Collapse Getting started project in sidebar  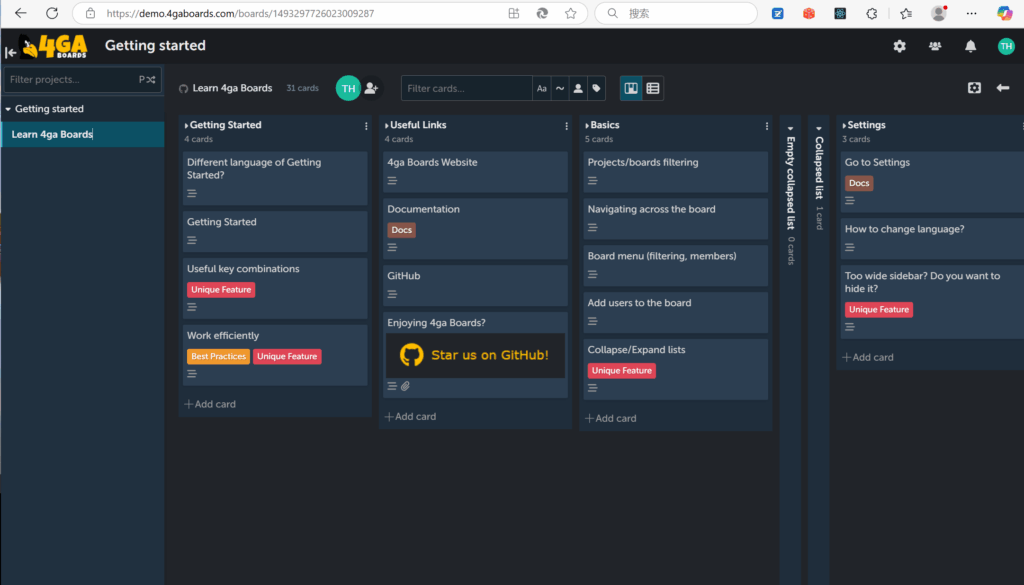pos(8,109)
